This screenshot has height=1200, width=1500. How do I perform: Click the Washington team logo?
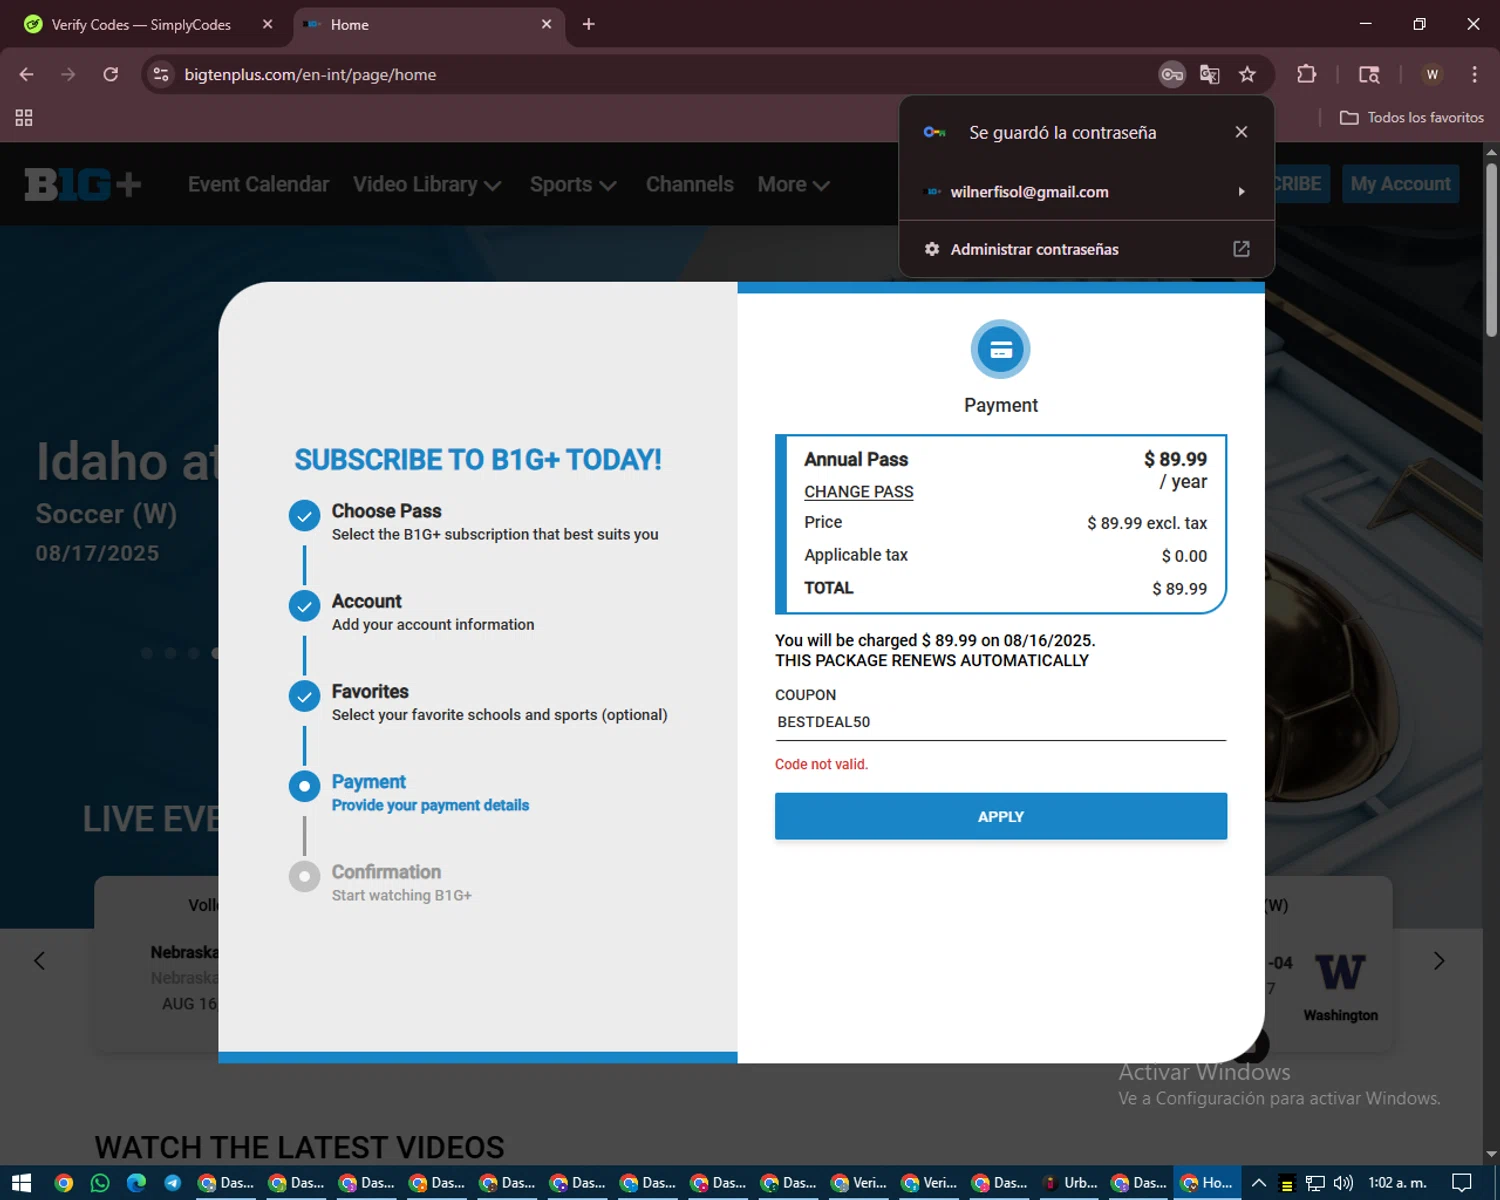pyautogui.click(x=1340, y=971)
